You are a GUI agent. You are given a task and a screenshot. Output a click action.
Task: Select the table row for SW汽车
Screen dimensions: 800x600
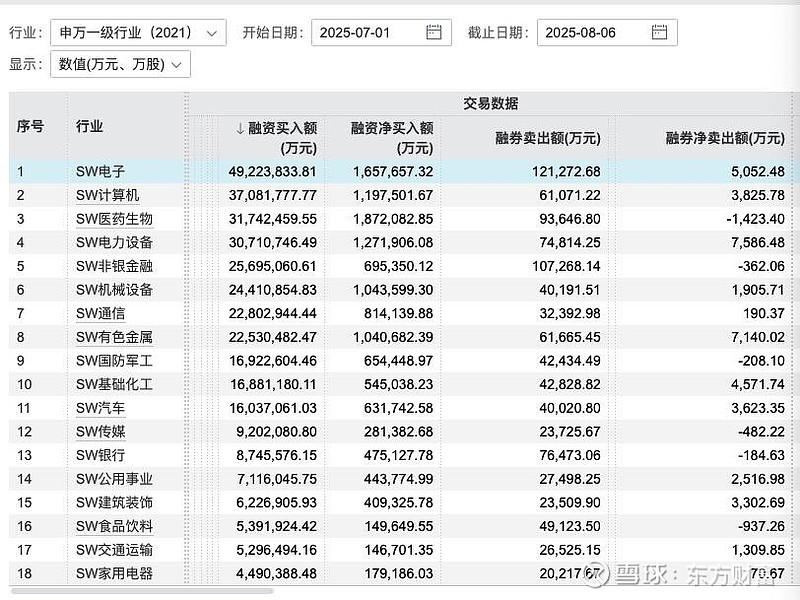point(400,408)
